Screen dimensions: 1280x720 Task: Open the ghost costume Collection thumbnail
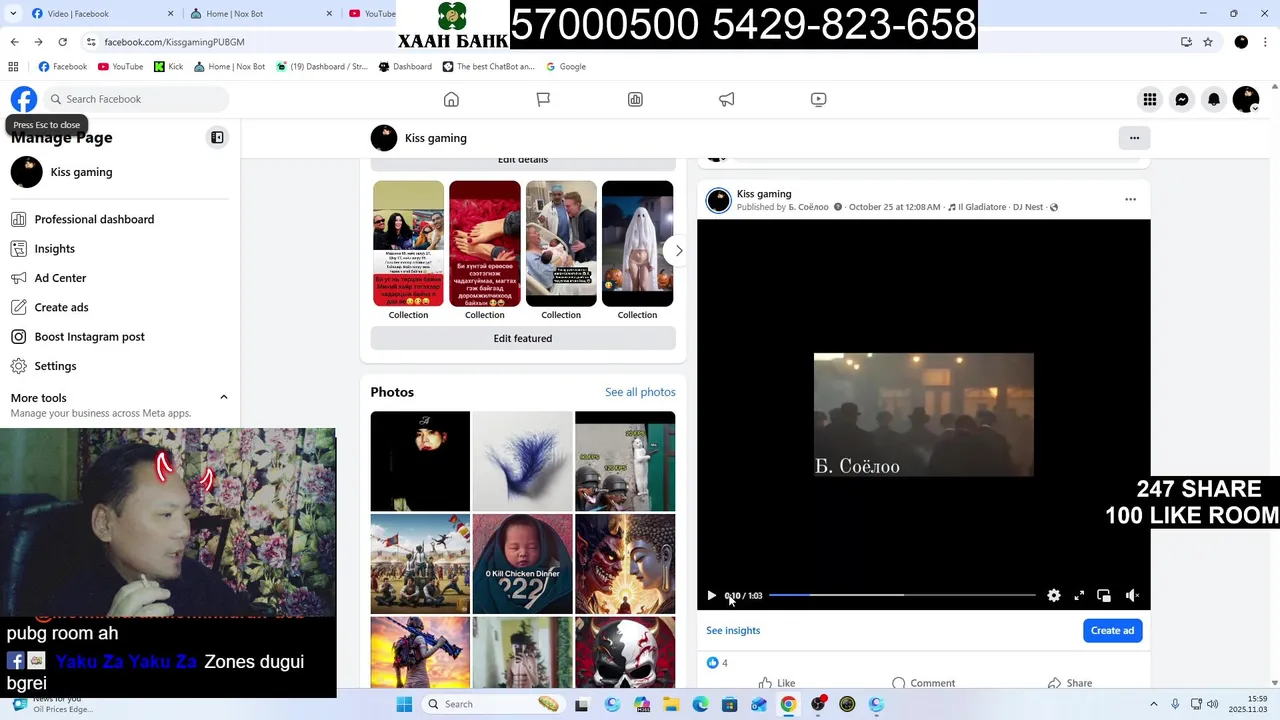[637, 243]
